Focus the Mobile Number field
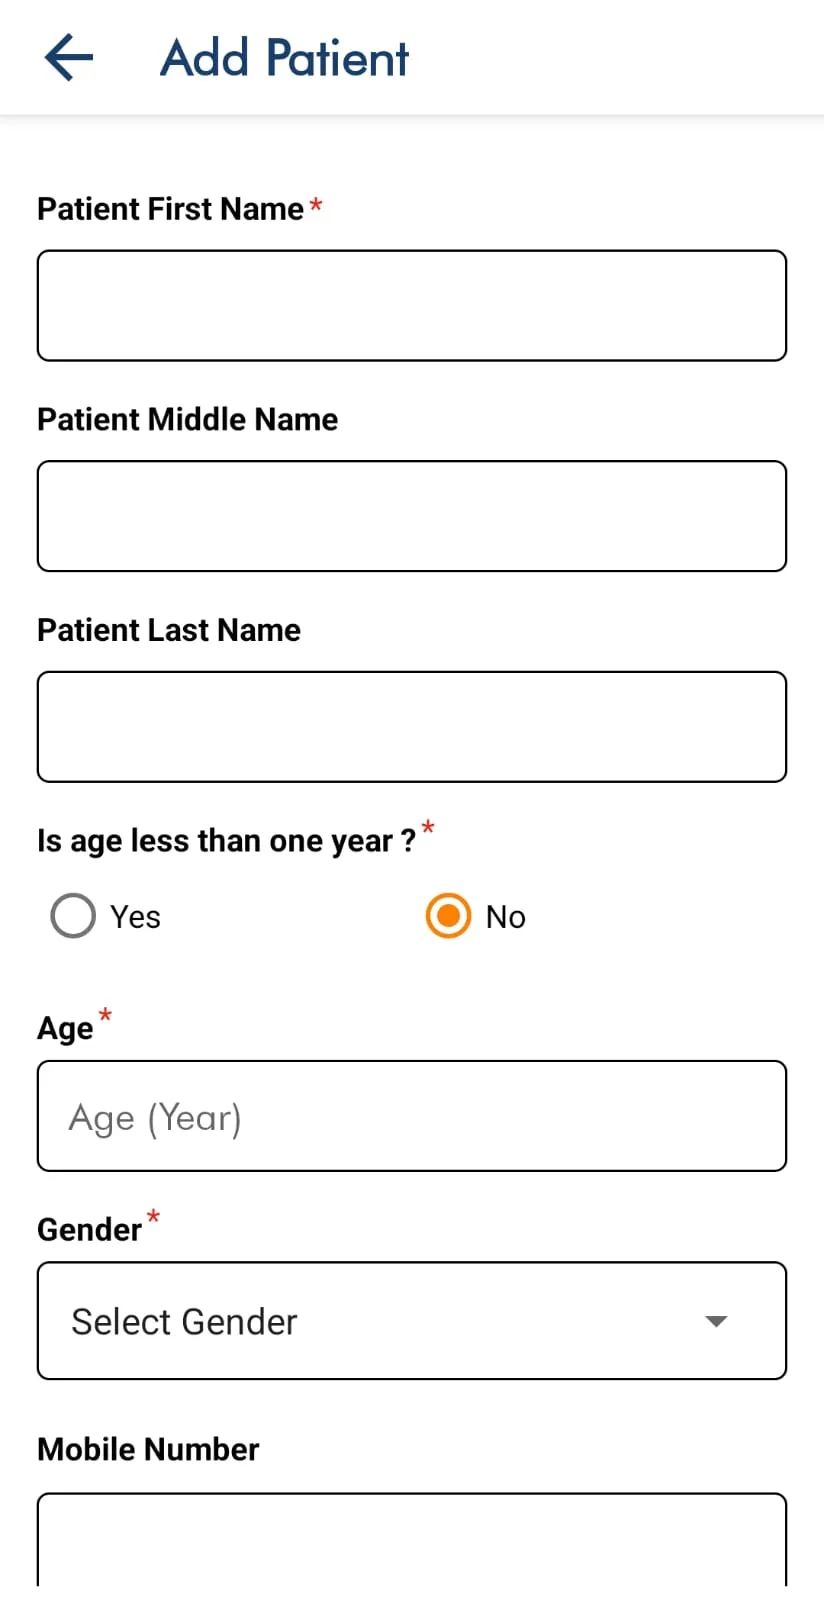Image resolution: width=824 pixels, height=1600 pixels. [412, 1540]
